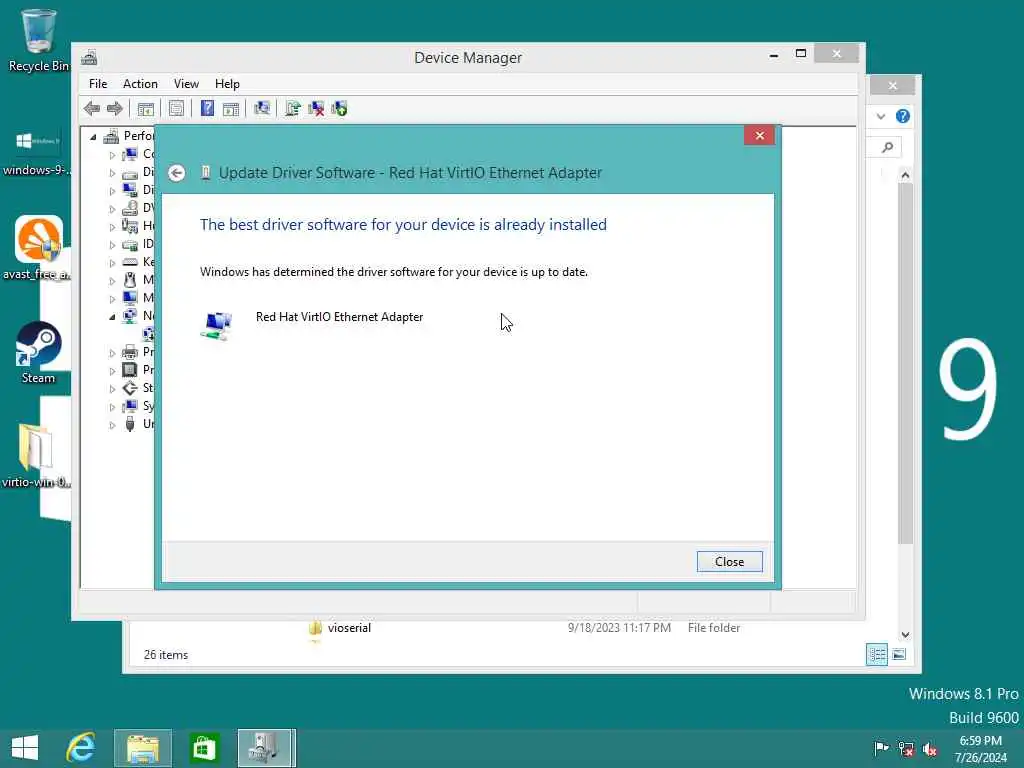Click the blue question-mark Help toolbar icon
Screen dimensions: 1024x768
pyautogui.click(x=207, y=108)
